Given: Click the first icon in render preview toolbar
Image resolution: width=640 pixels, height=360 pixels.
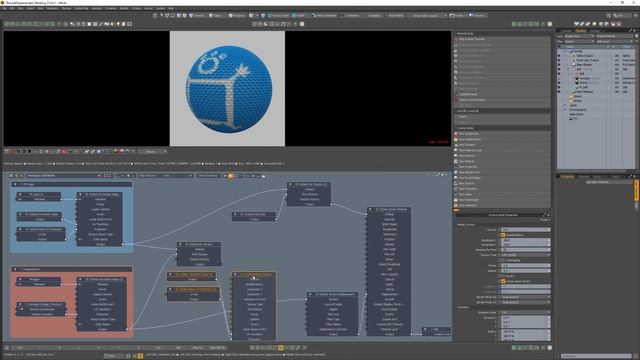Looking at the screenshot, I should click(7, 151).
